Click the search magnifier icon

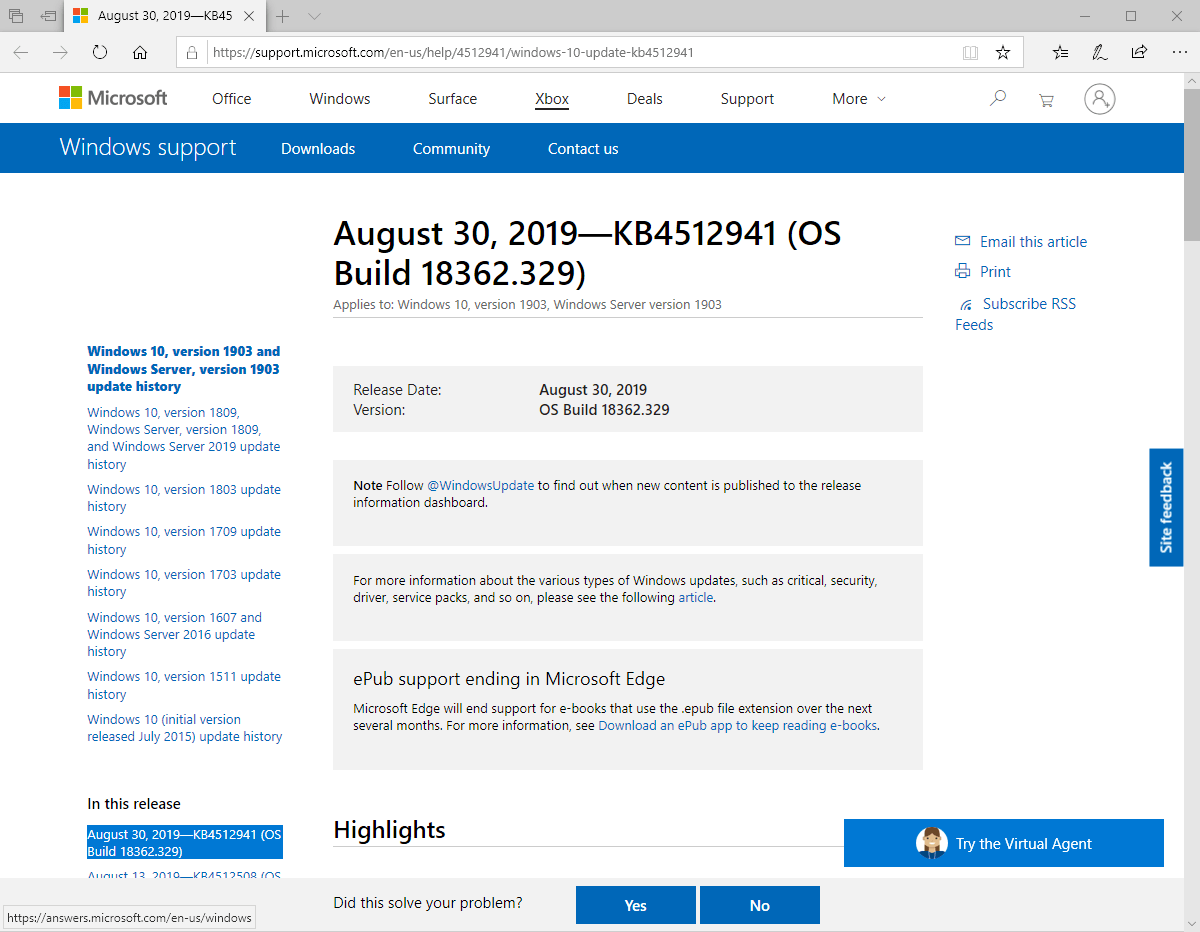click(x=997, y=99)
